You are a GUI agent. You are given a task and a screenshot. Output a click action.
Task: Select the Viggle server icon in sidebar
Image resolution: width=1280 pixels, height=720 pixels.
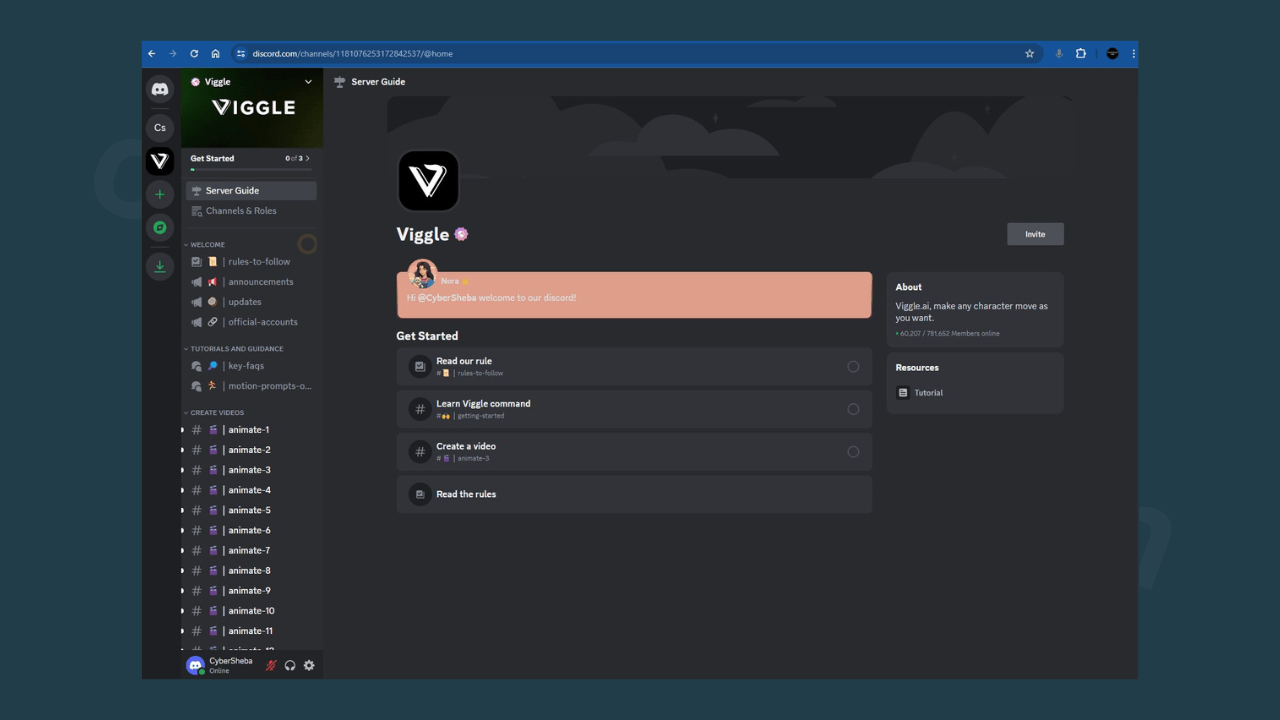[x=160, y=161]
